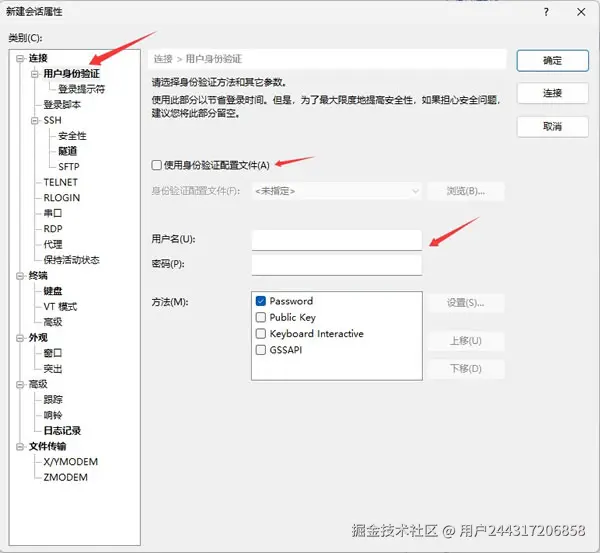Collapse the 外观 tree node
600x553 pixels.
[x=20, y=338]
